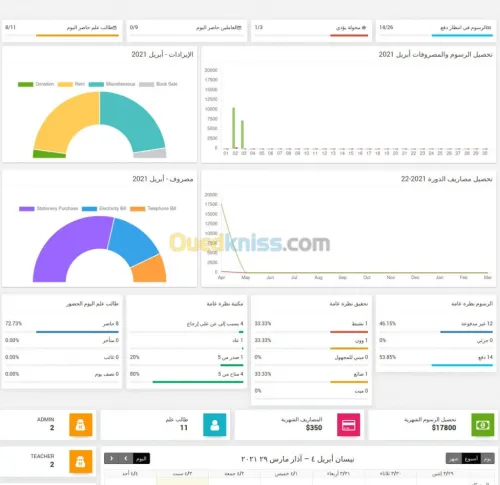Click the long green bar beside 80%
500x485 pixels.
click(198, 382)
